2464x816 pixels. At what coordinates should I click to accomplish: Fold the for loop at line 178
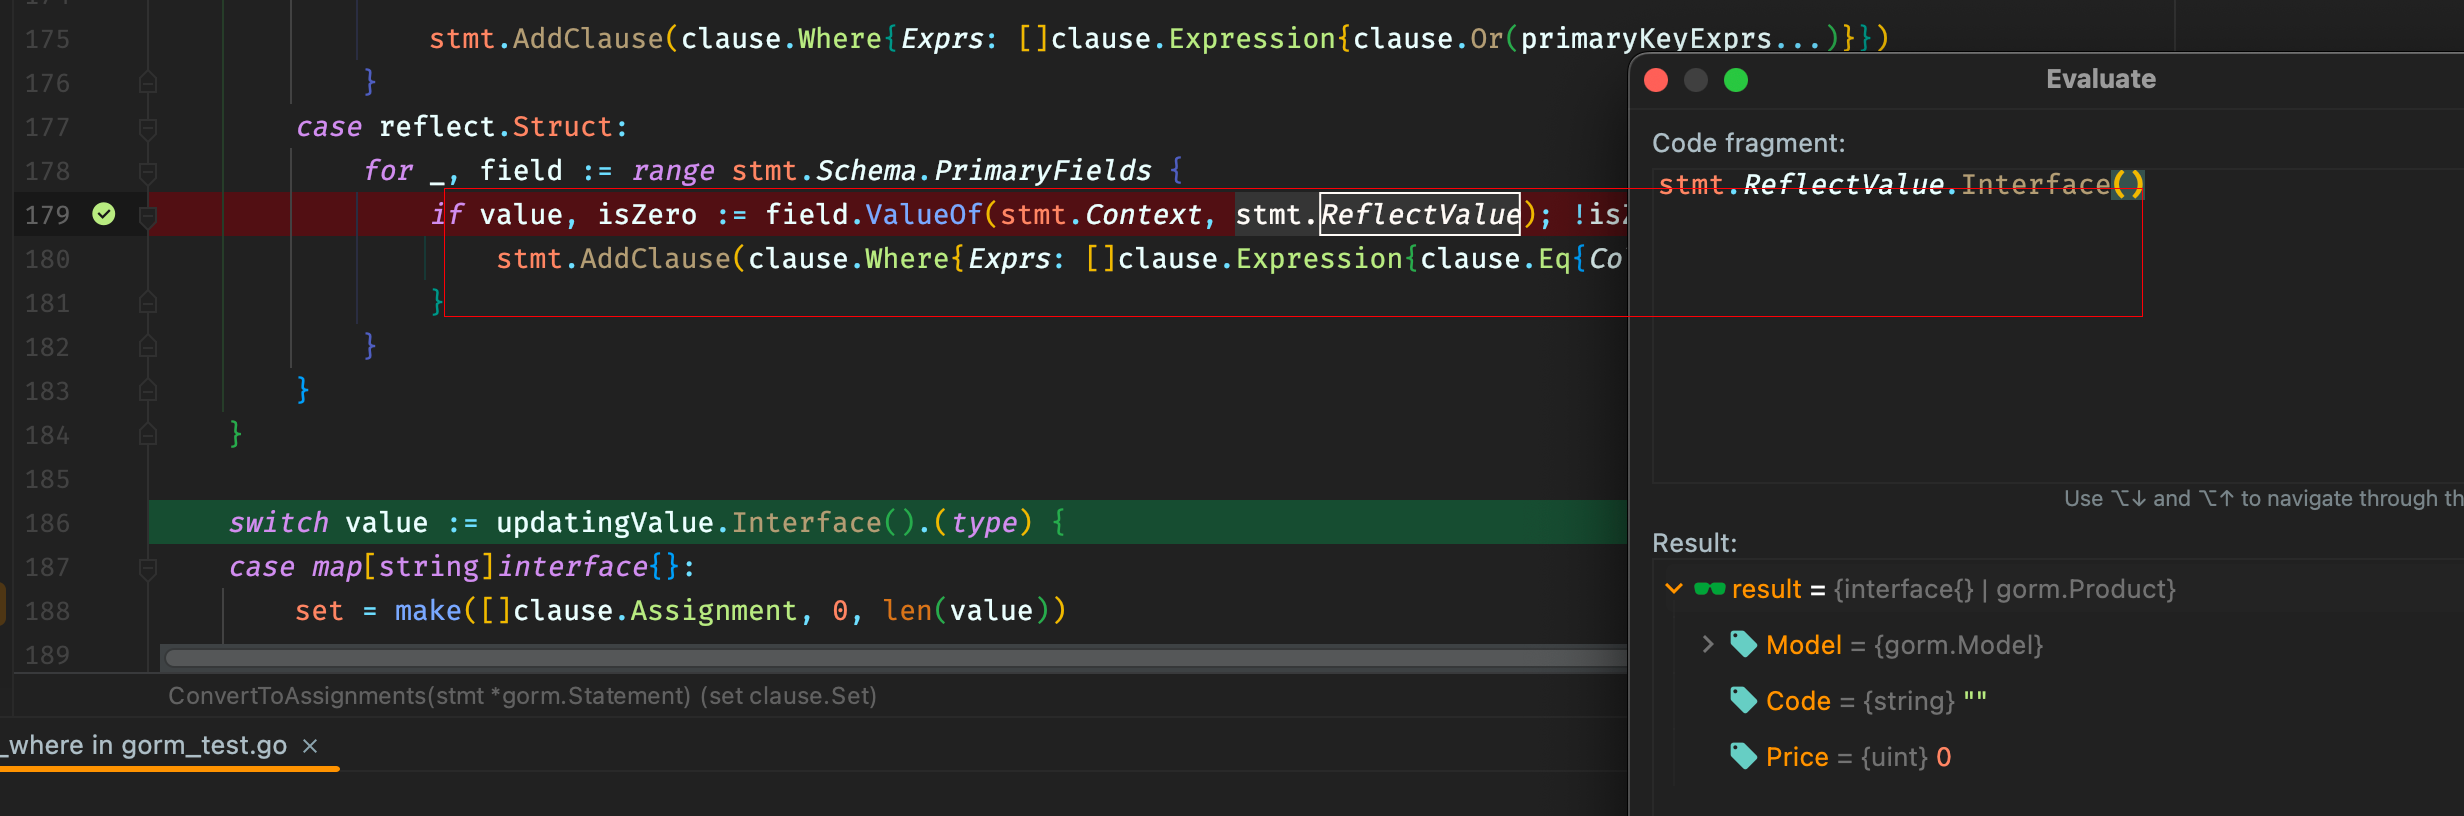point(148,171)
